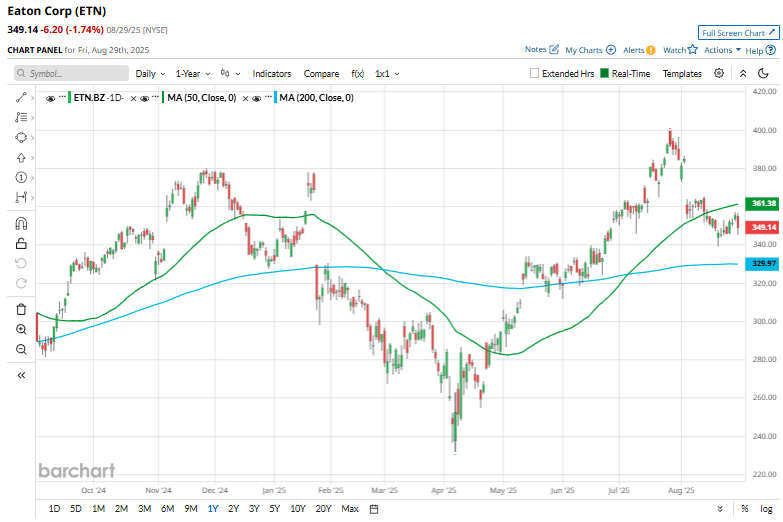783x522 pixels.
Task: Toggle the magnet snap mode
Action: (21, 223)
